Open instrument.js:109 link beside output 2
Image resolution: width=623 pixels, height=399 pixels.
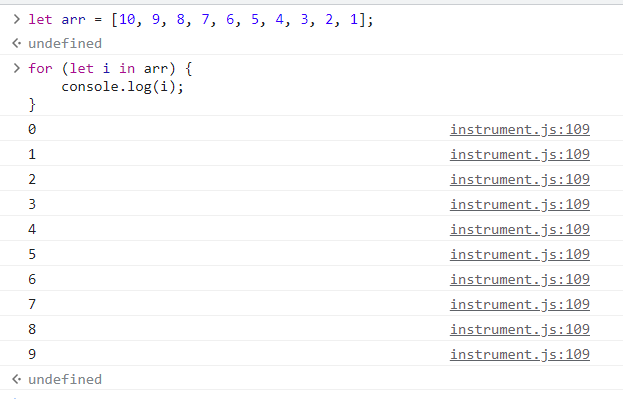pos(520,180)
